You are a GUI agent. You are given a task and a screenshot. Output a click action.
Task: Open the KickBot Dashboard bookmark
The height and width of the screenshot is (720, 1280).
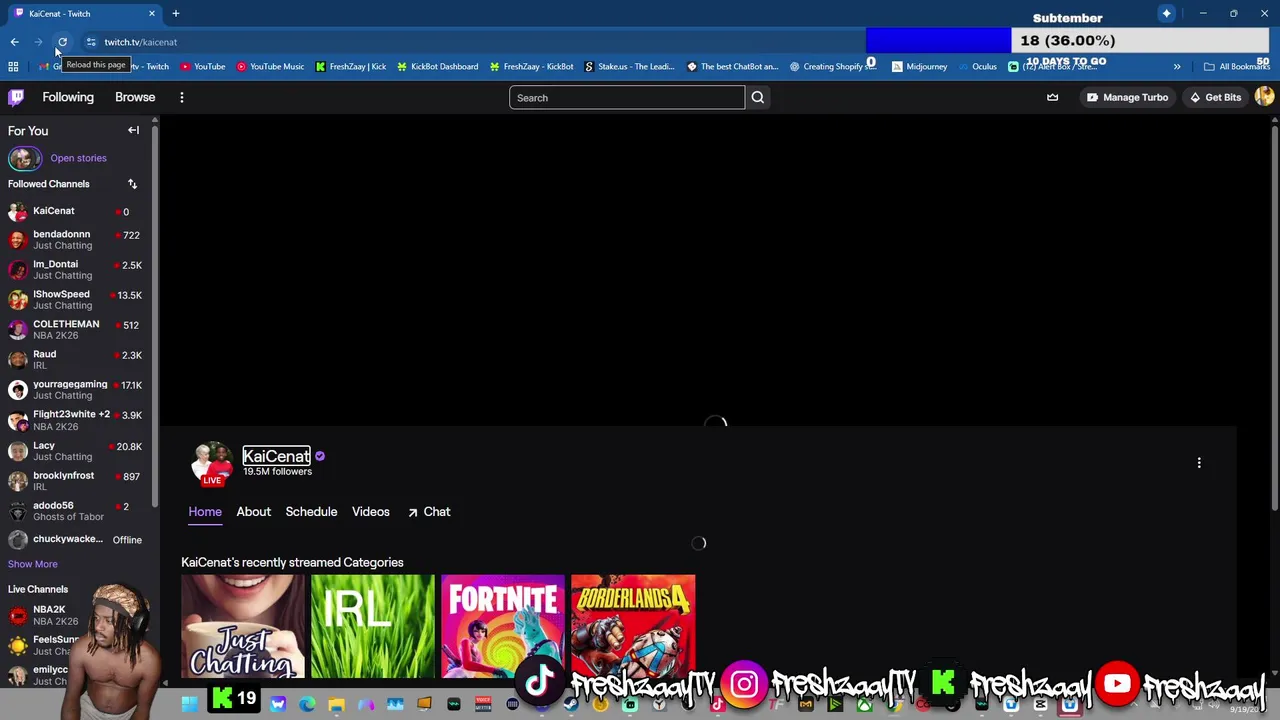pyautogui.click(x=438, y=67)
